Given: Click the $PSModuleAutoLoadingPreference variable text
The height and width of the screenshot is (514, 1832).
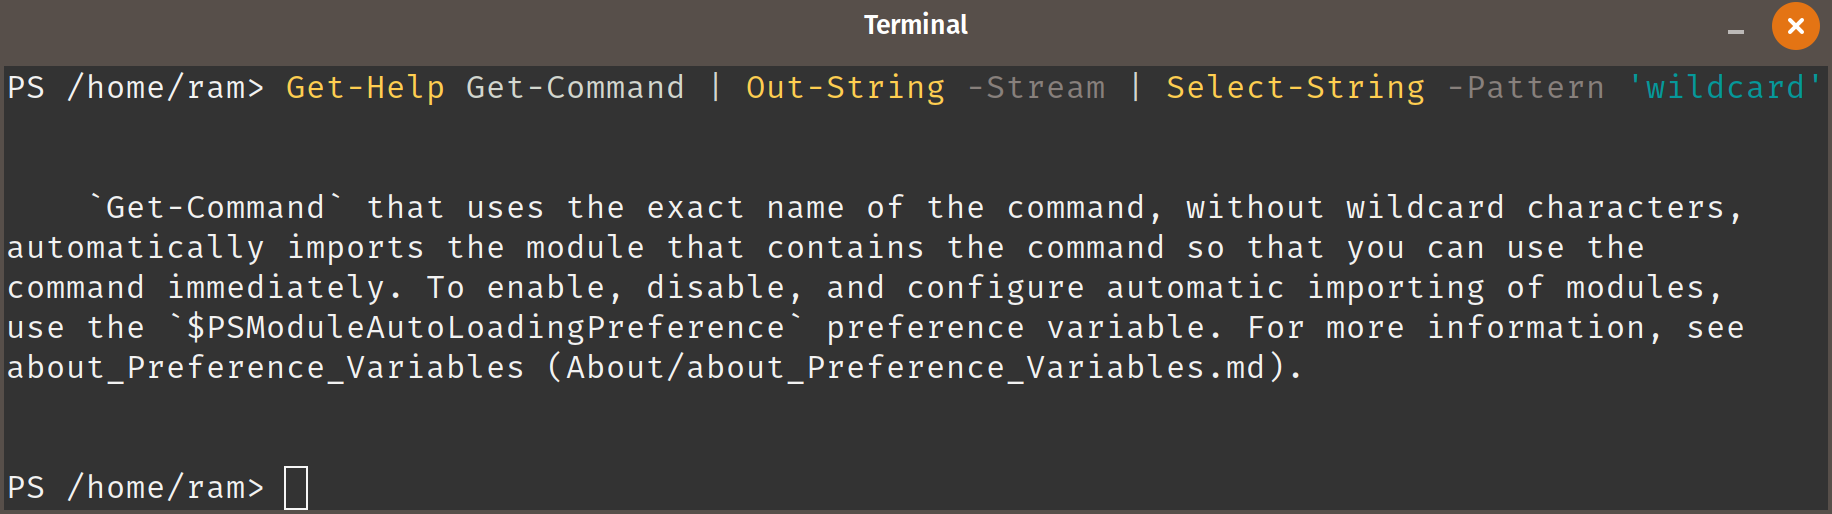Looking at the screenshot, I should coord(486,328).
